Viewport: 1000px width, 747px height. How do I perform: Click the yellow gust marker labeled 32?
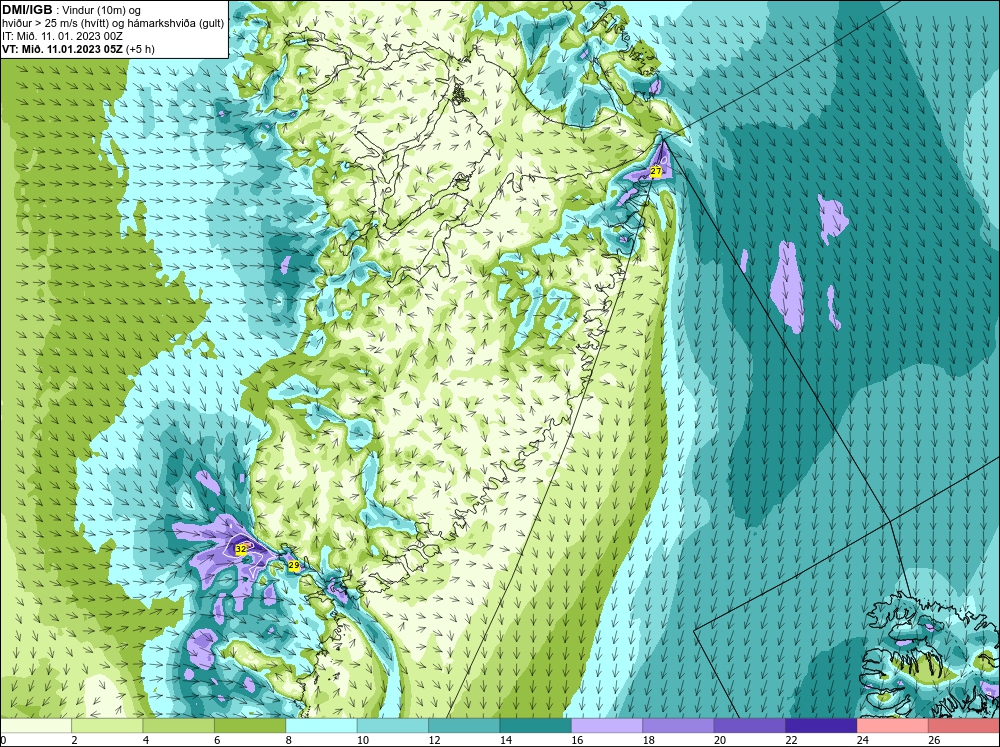[x=240, y=549]
